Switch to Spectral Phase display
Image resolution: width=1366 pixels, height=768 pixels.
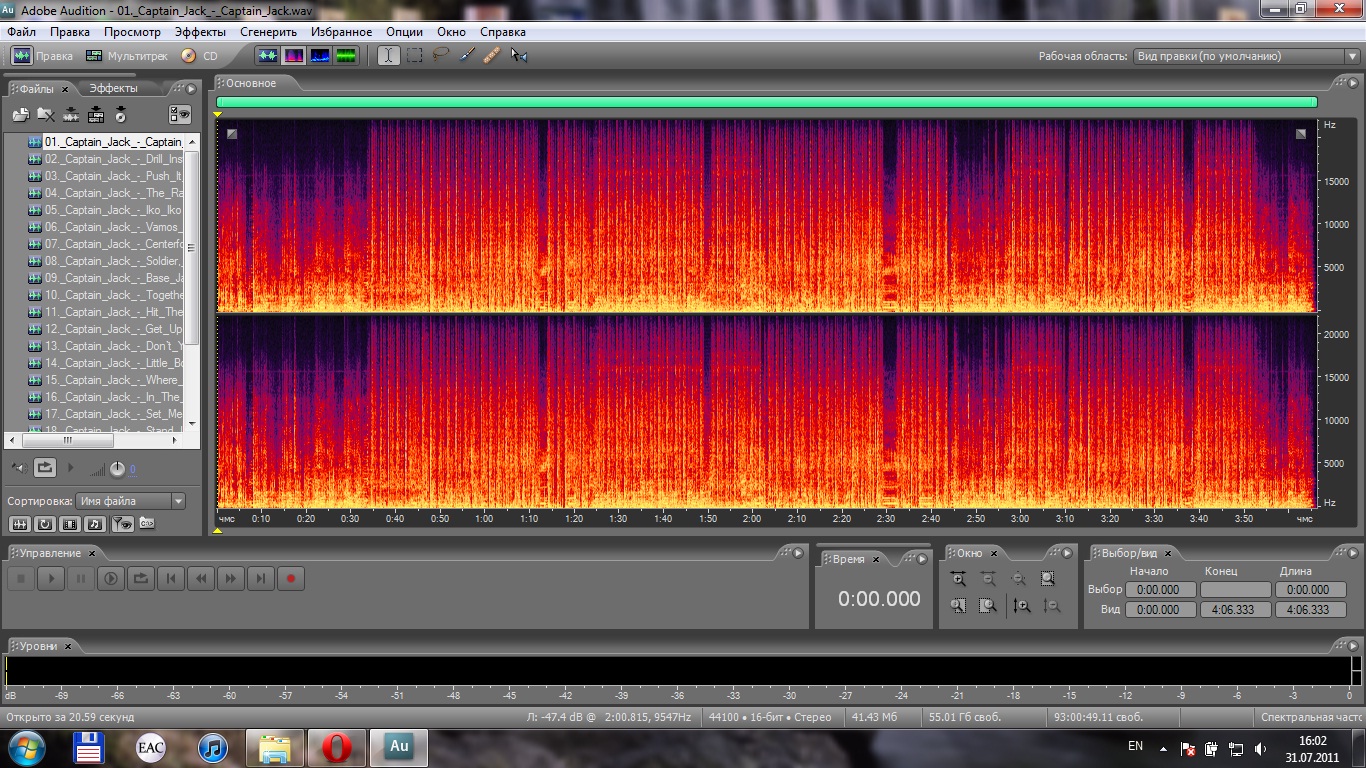coord(346,56)
